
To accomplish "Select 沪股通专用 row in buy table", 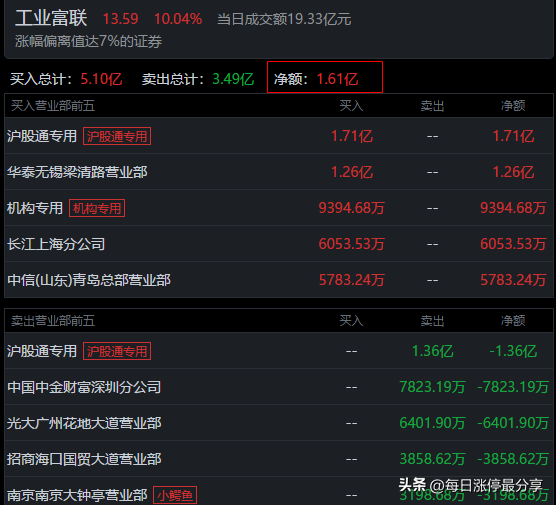I will (x=279, y=136).
